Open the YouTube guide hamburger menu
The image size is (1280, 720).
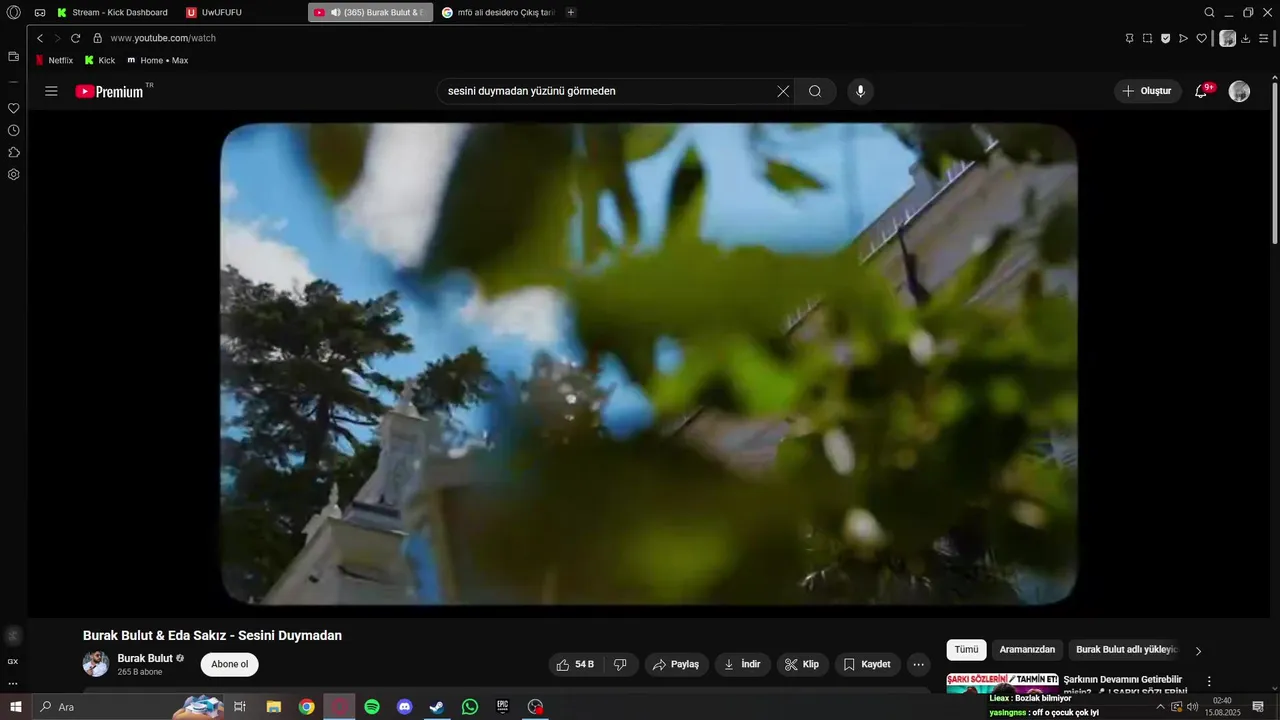tap(51, 91)
